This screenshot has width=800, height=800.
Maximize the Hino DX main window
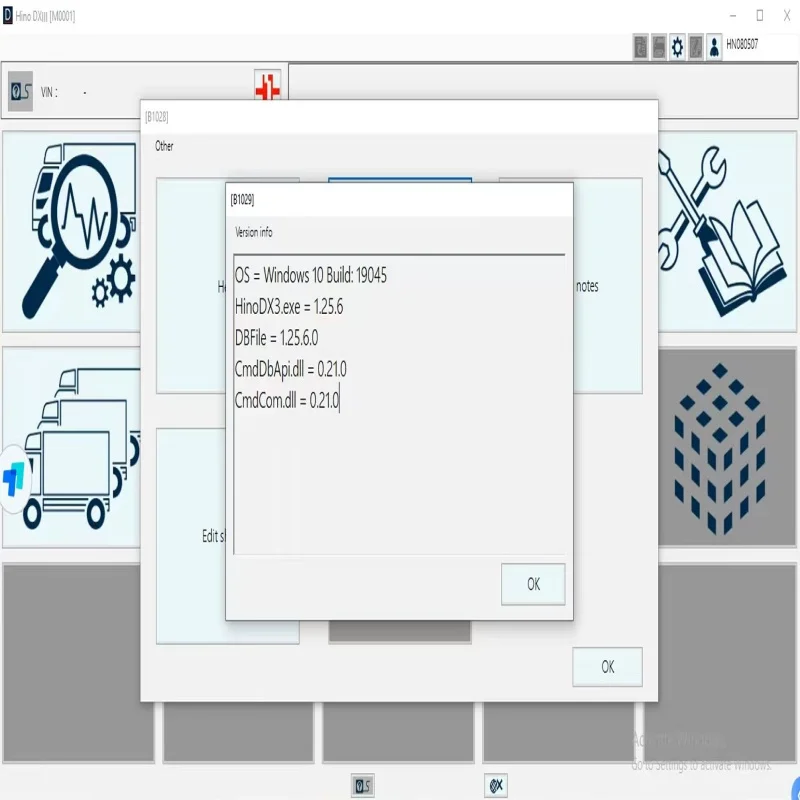760,16
